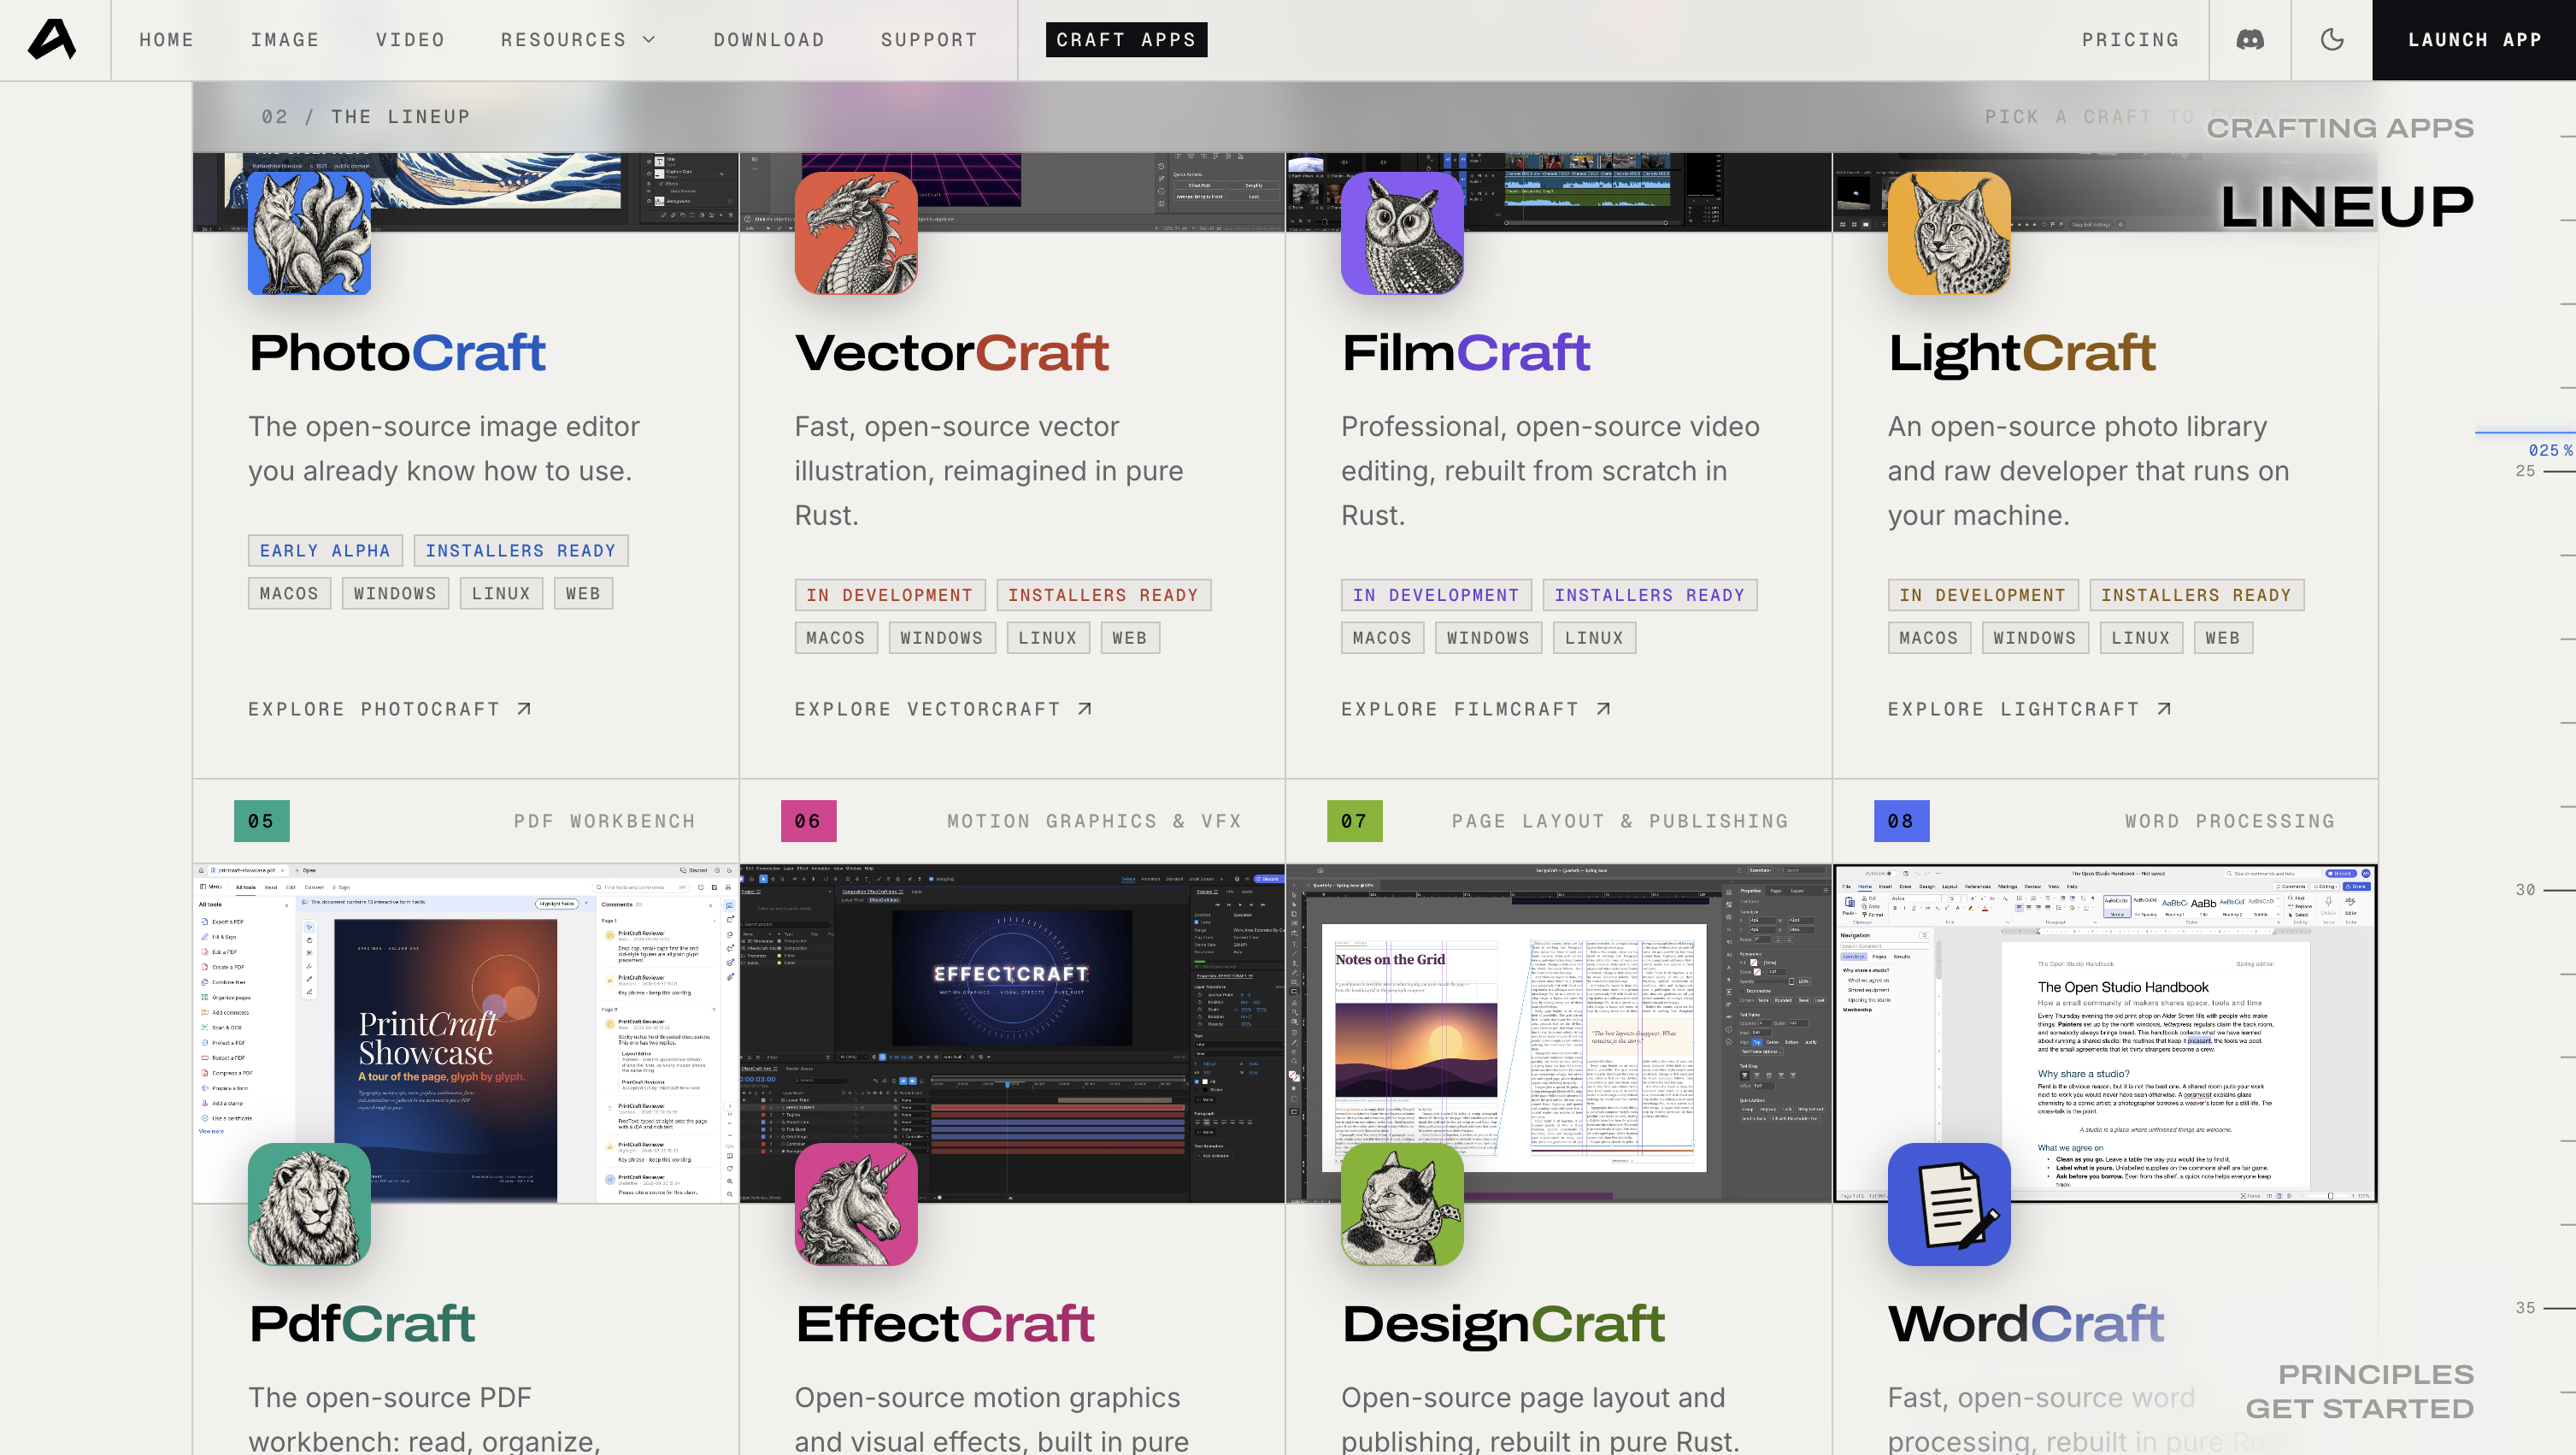
Task: Follow the Explore PhotoCraft link
Action: [390, 709]
